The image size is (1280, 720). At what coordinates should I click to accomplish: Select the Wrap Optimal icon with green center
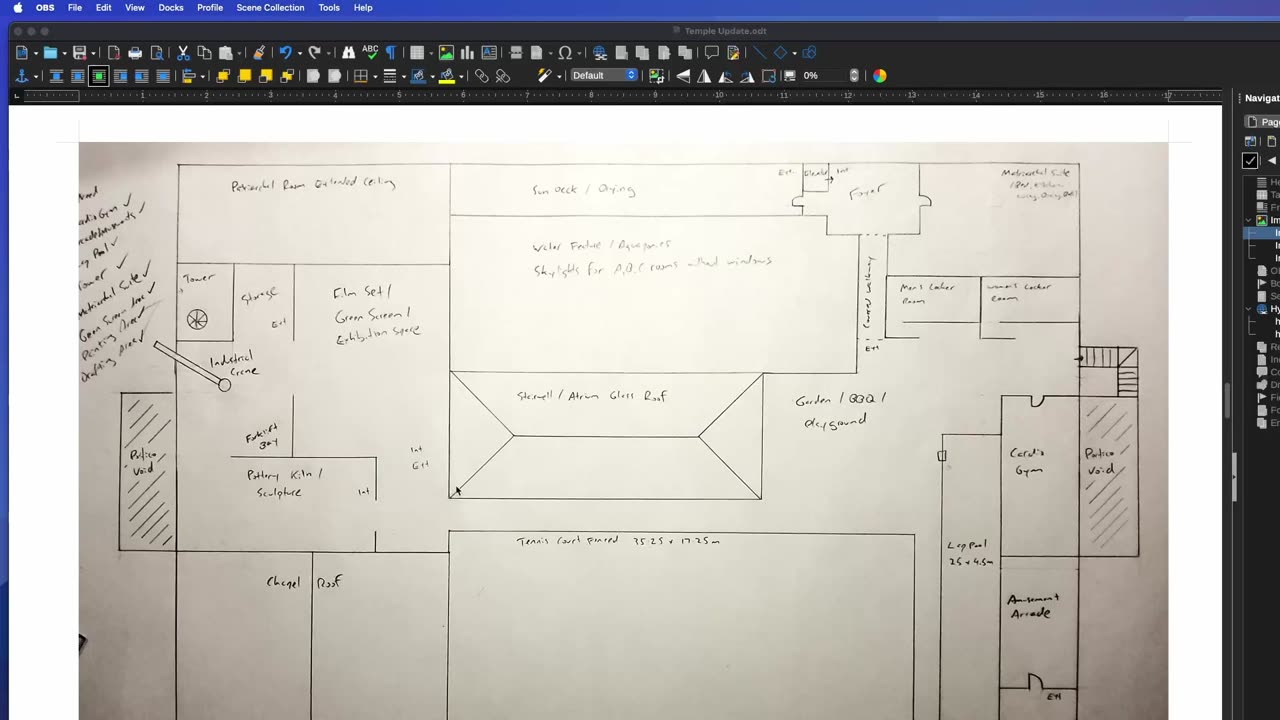coord(99,75)
